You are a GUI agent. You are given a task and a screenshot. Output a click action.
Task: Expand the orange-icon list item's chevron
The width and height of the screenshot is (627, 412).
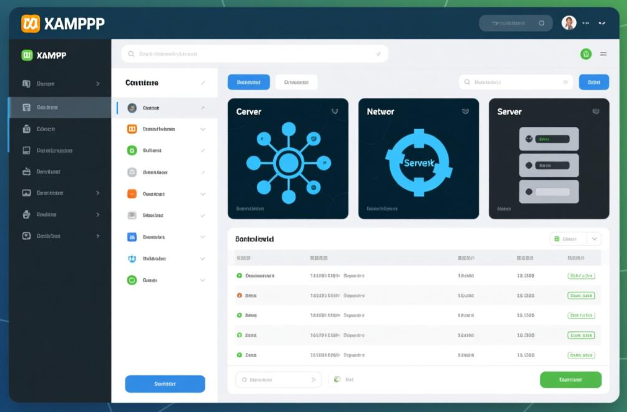[203, 129]
